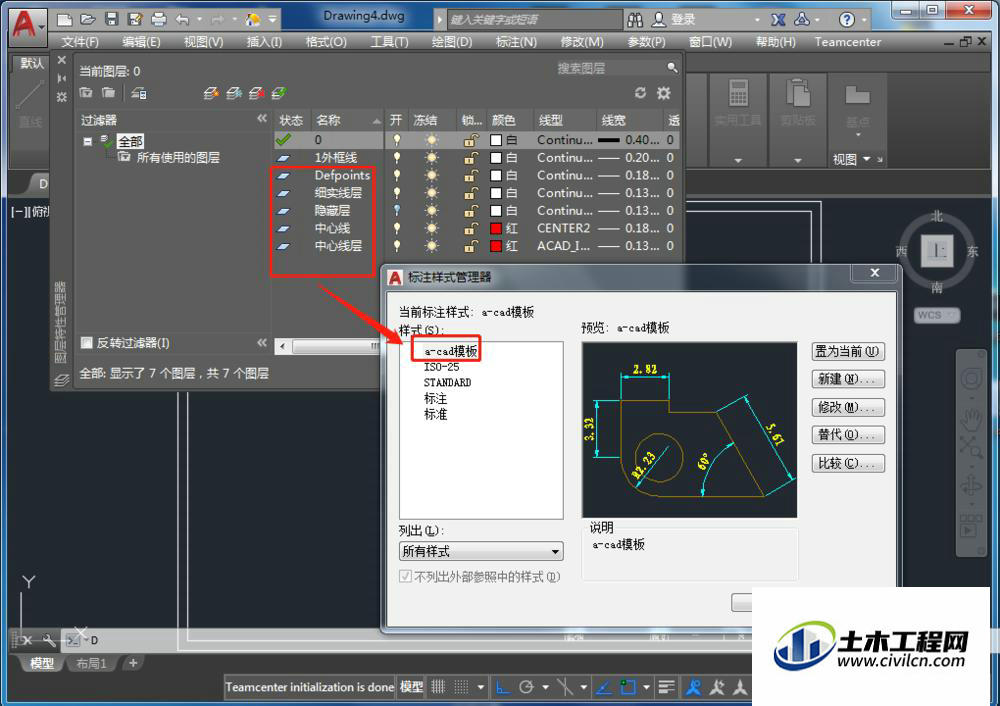Create a new layer with the New Layer icon
Viewport: 1000px width, 706px height.
coord(211,93)
